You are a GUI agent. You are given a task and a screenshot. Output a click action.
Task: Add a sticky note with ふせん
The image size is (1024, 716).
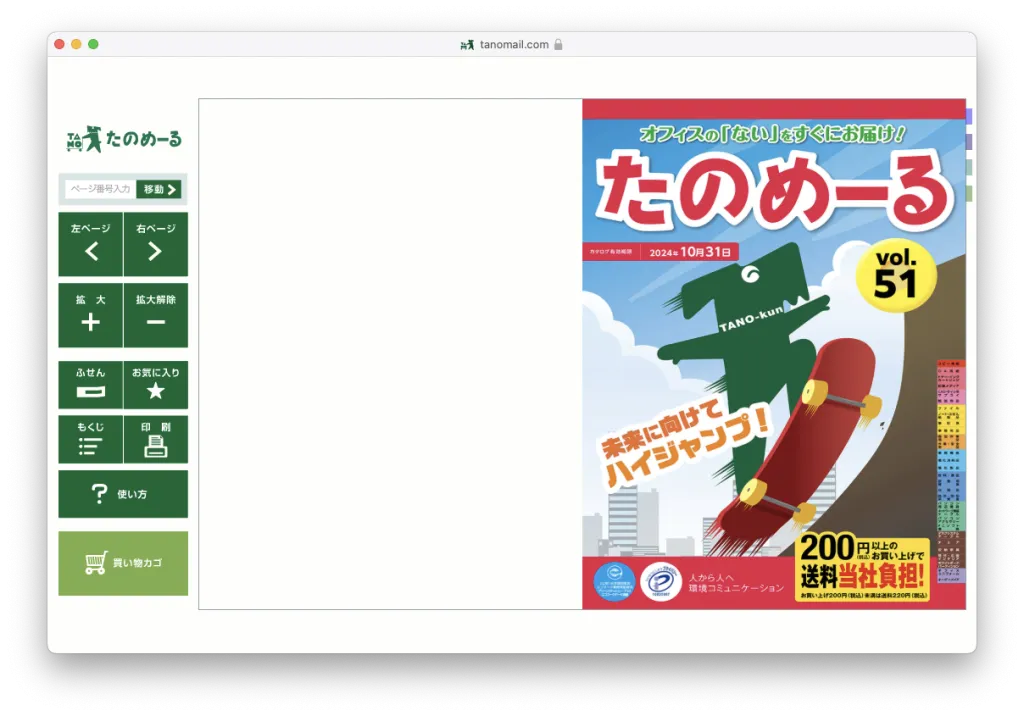click(x=90, y=384)
